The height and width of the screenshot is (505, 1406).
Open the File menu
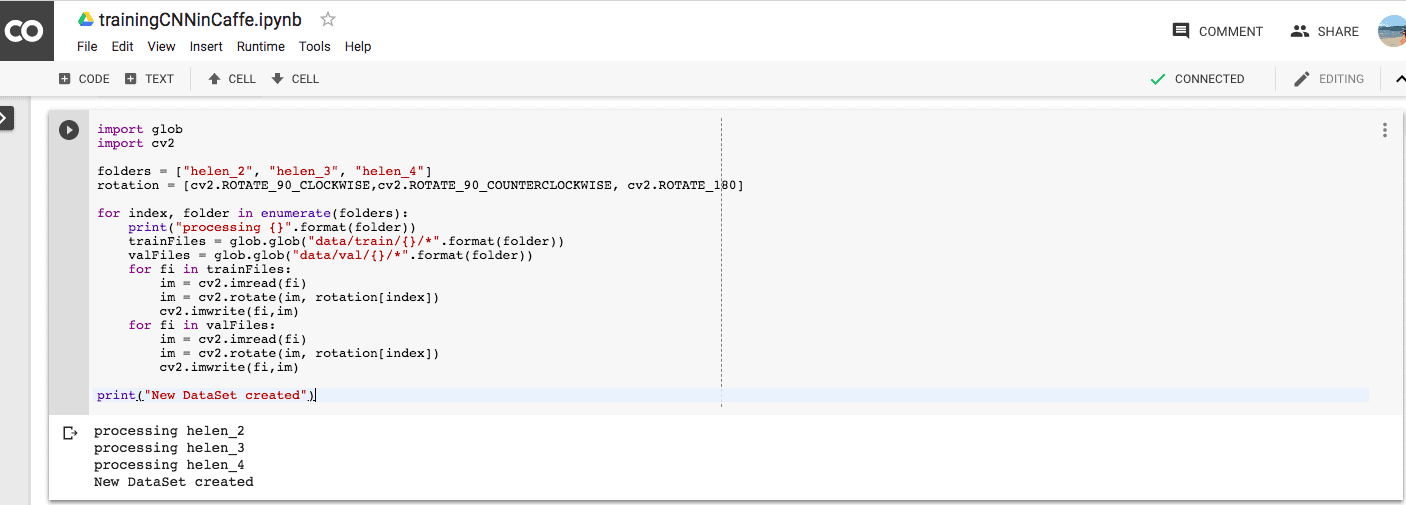[x=87, y=46]
